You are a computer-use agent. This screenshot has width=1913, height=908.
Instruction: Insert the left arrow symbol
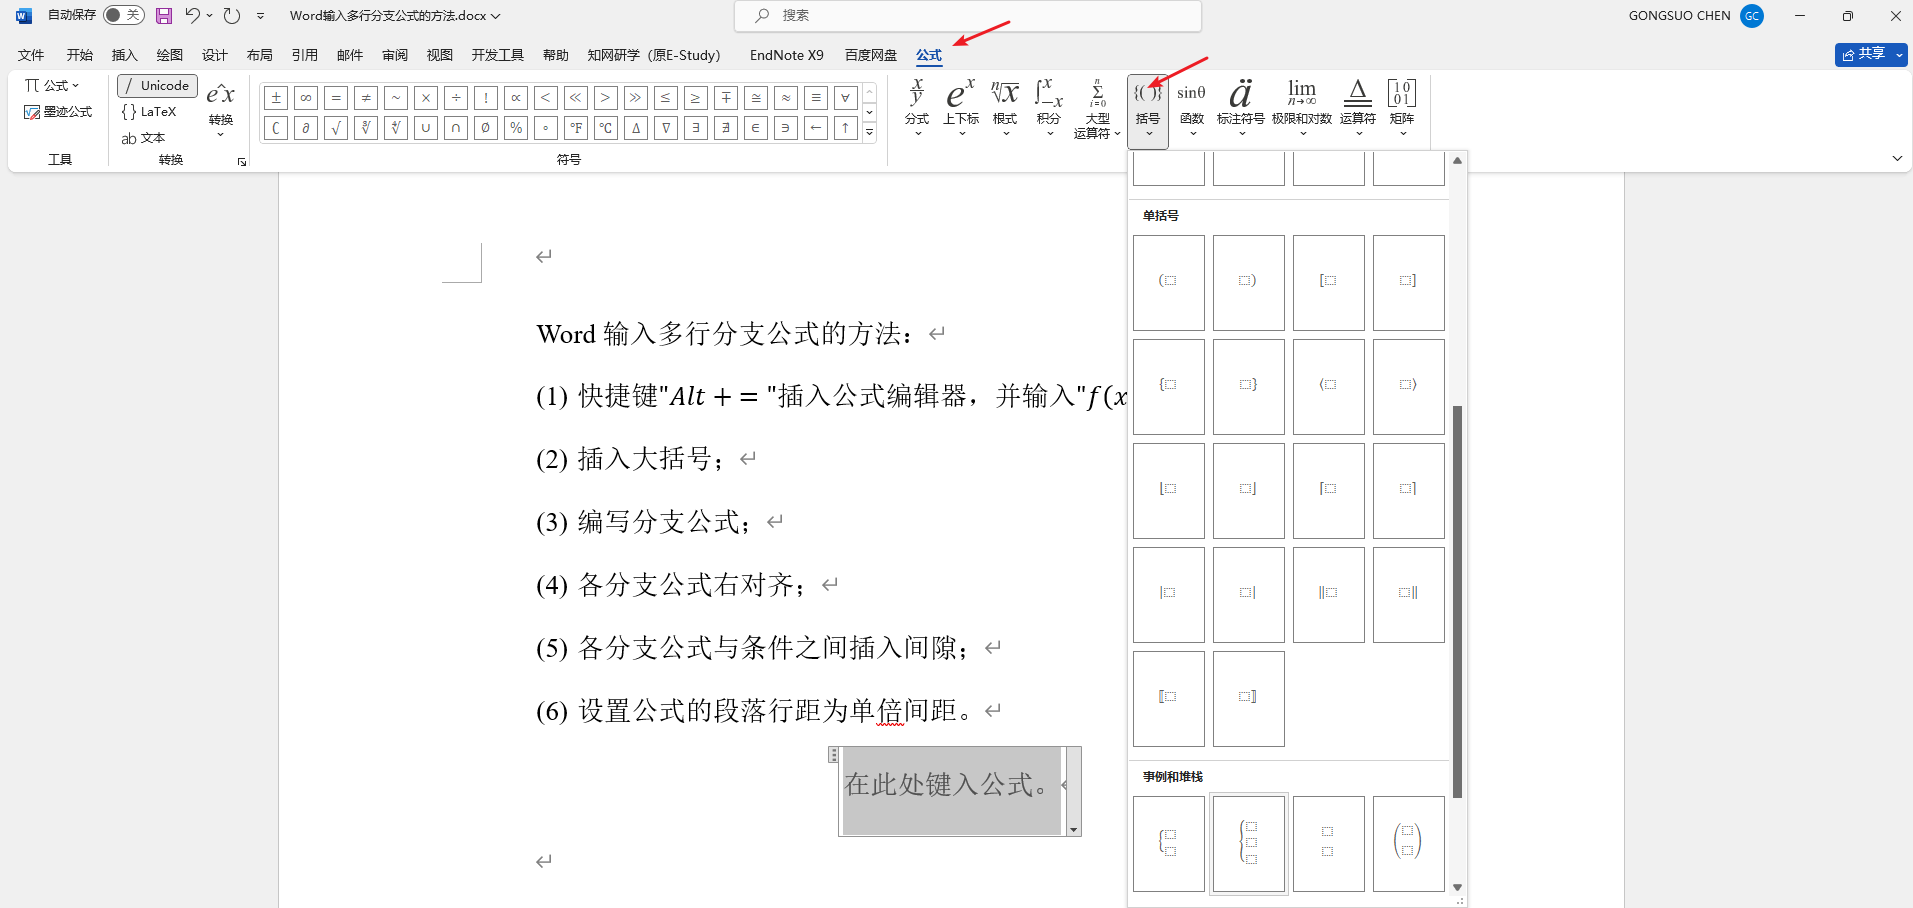tap(816, 128)
